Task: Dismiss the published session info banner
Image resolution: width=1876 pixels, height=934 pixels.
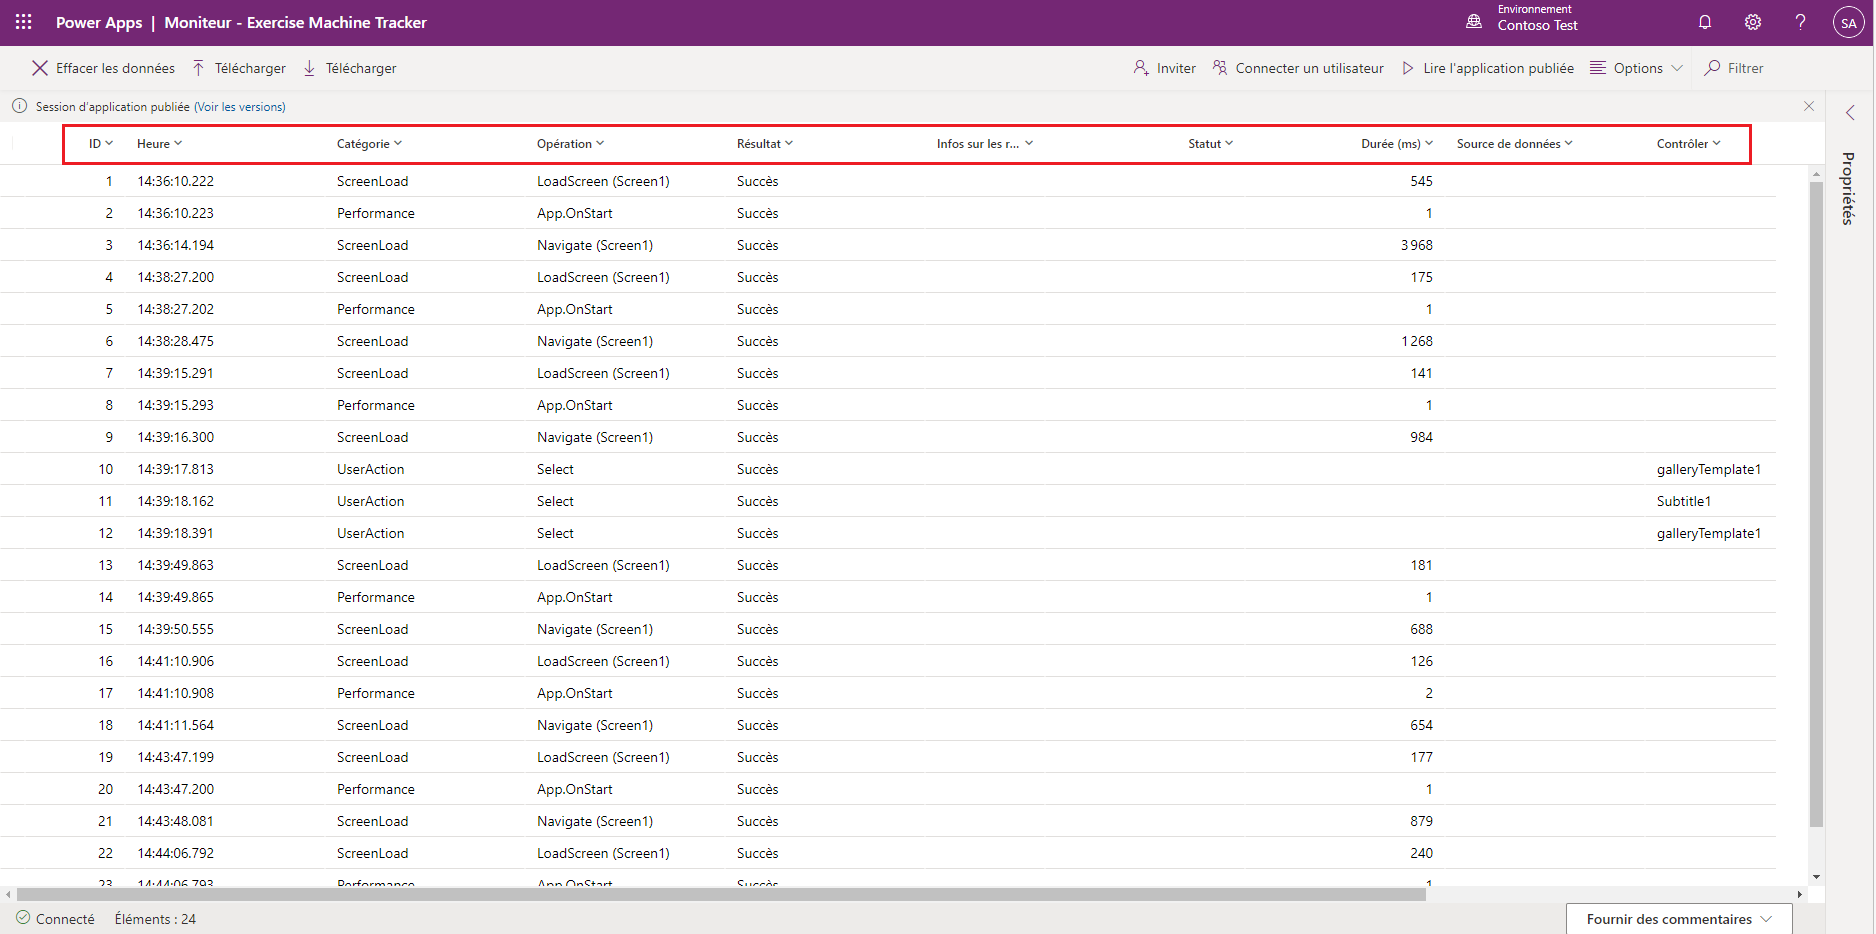Action: pyautogui.click(x=1809, y=106)
